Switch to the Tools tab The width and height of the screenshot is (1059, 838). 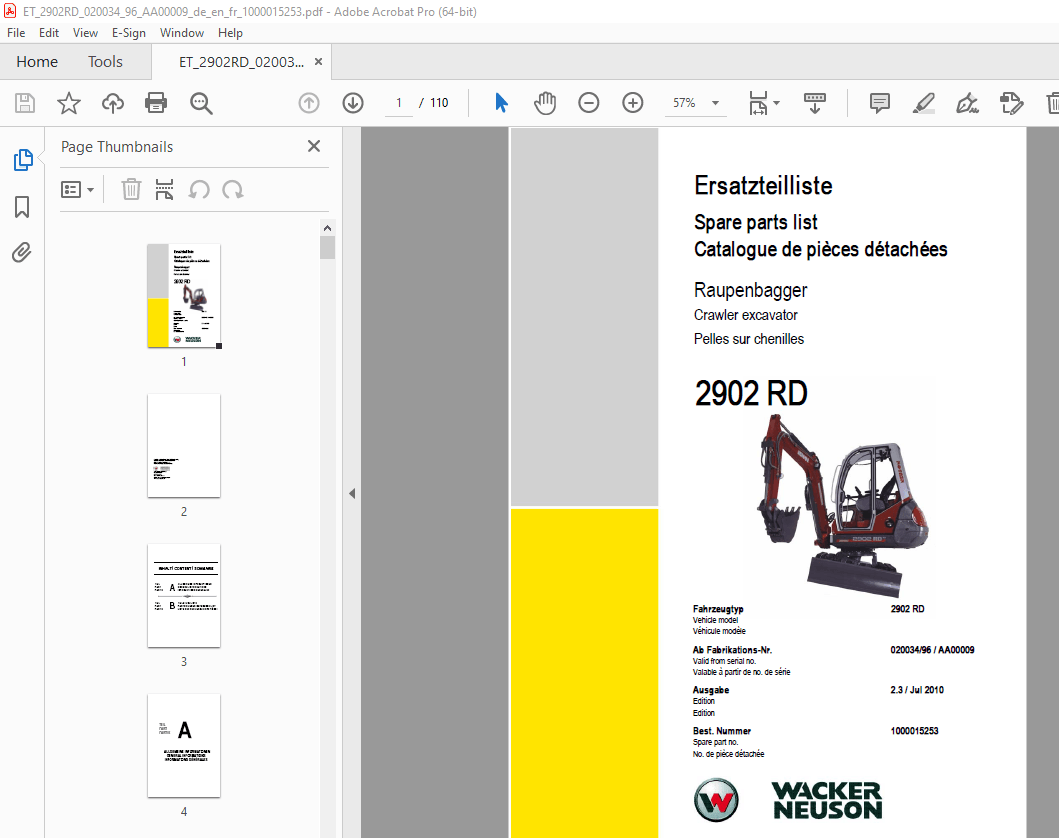click(x=104, y=61)
